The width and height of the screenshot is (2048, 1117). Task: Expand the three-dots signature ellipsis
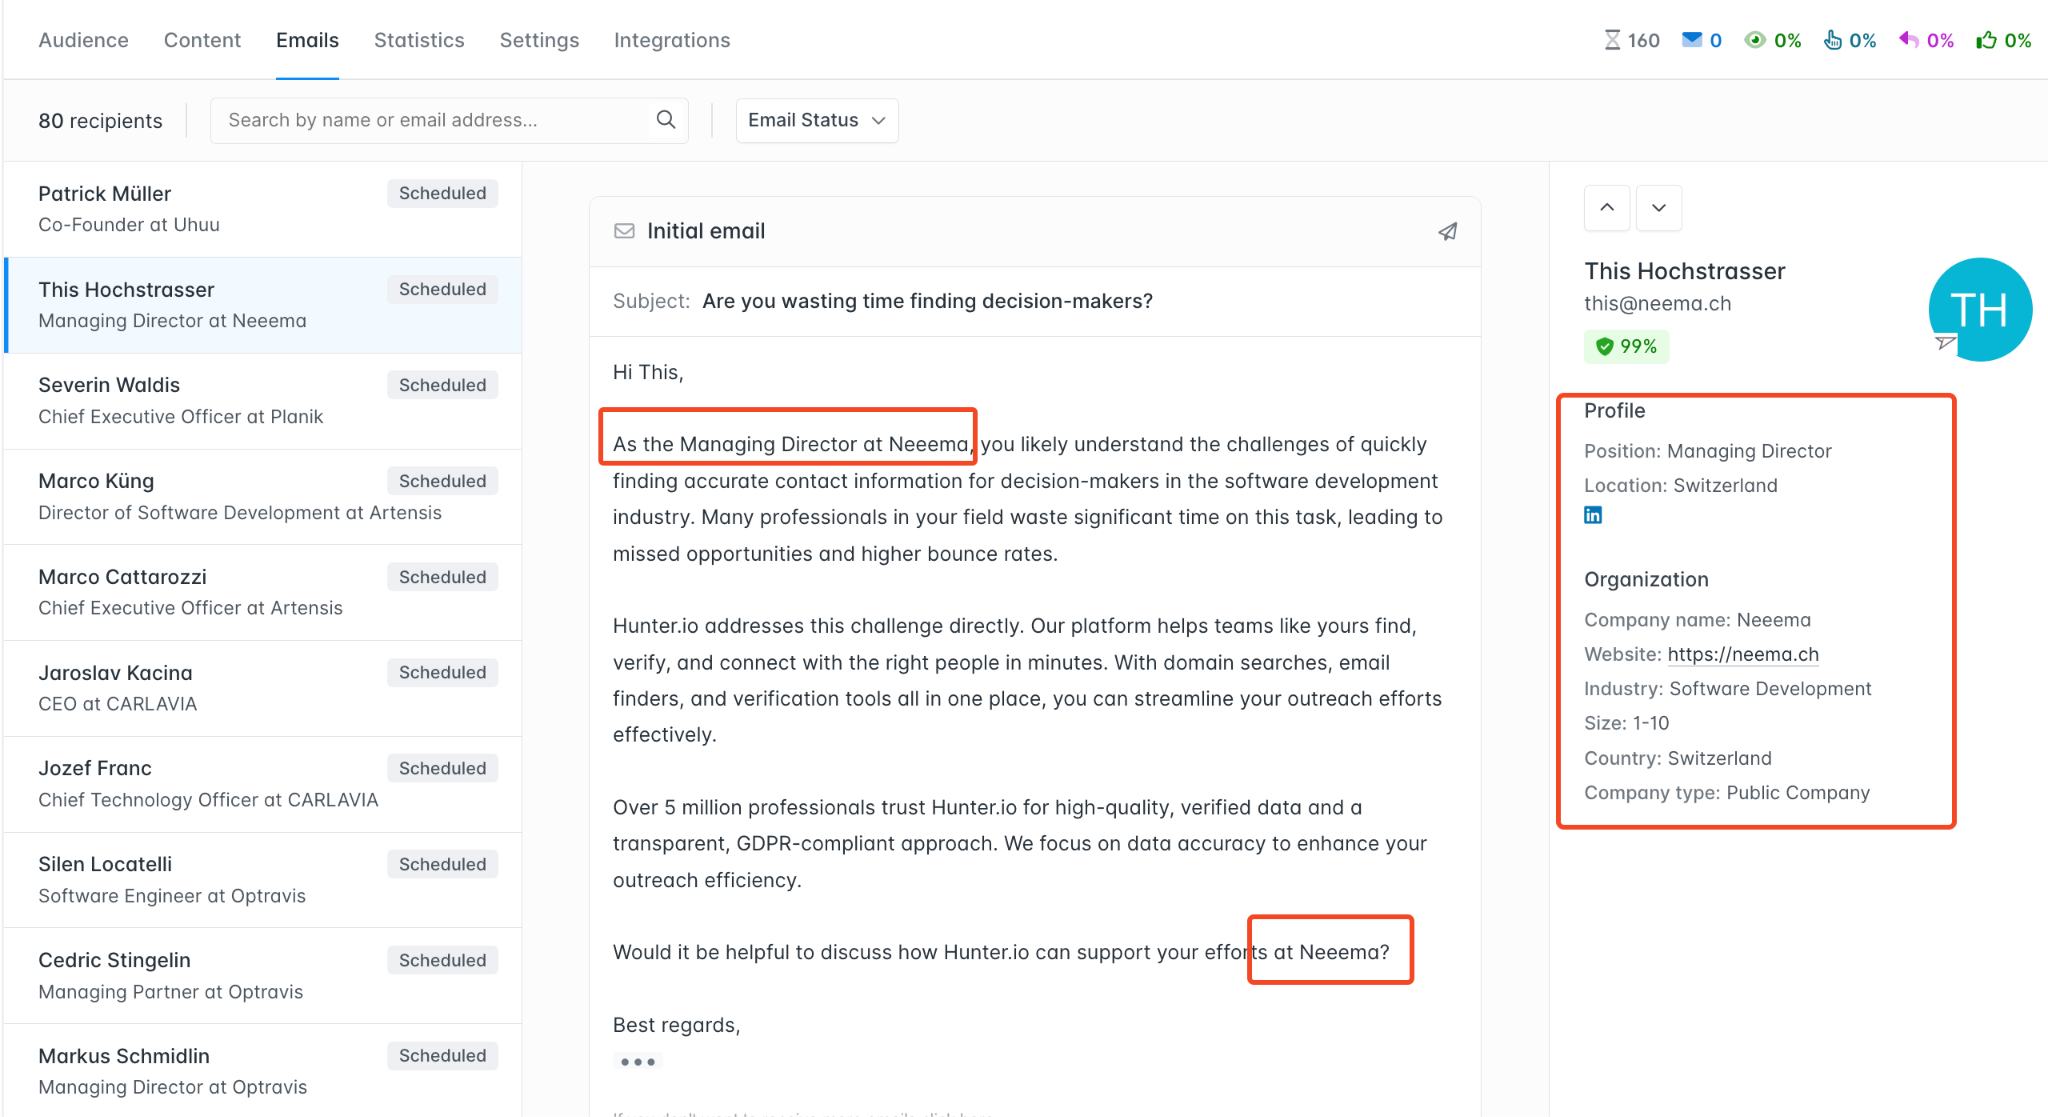(x=637, y=1062)
